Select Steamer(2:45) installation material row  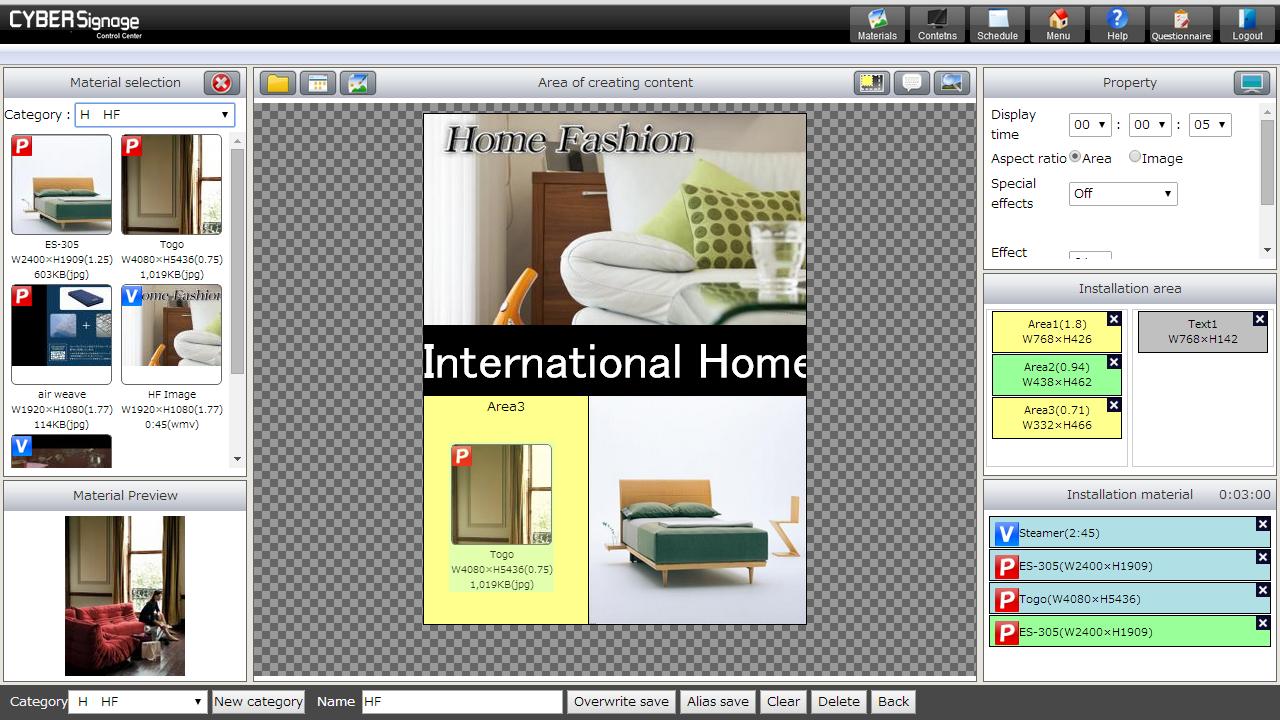1130,533
